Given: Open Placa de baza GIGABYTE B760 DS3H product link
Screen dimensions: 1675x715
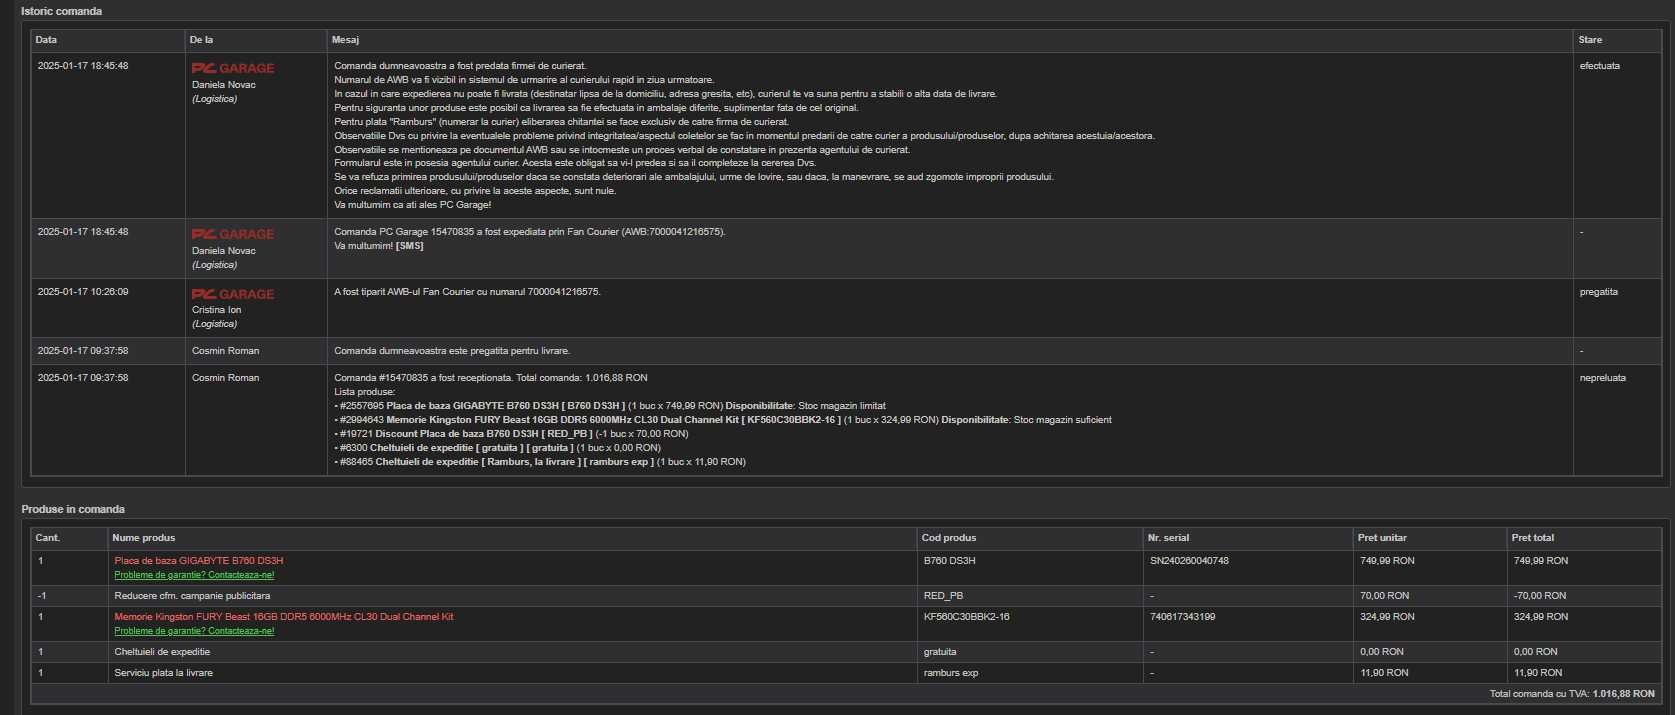Looking at the screenshot, I should click(199, 561).
